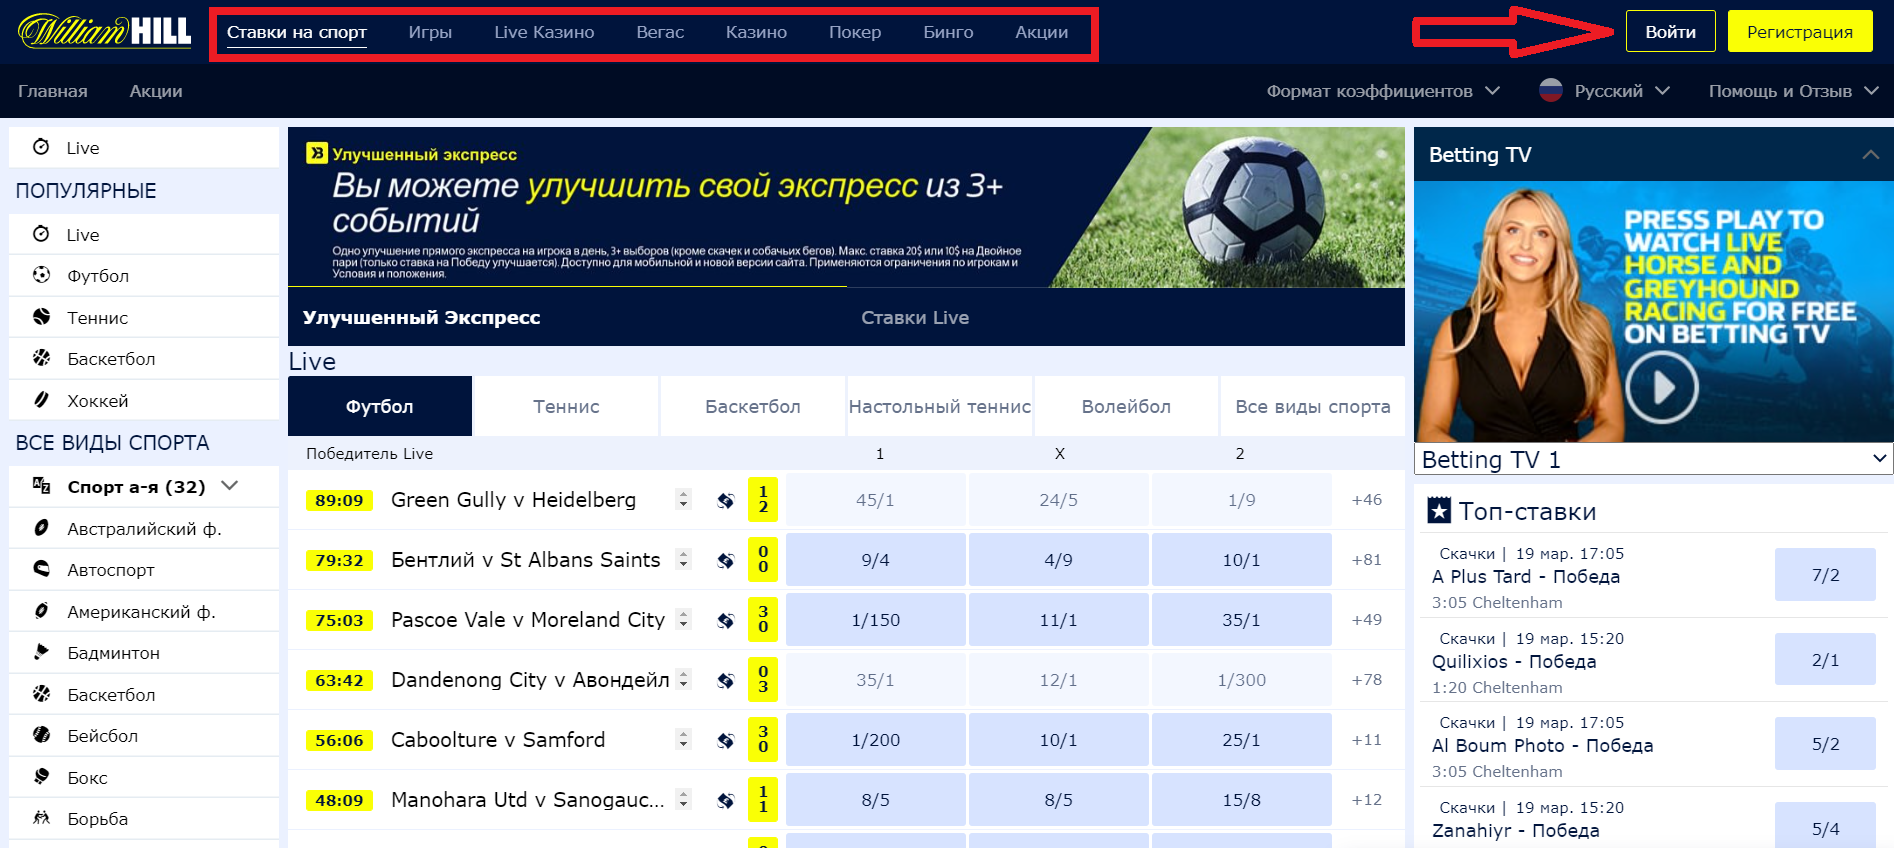The width and height of the screenshot is (1894, 848).
Task: Open the Betting TV 1 channel selector
Action: [x=1653, y=459]
